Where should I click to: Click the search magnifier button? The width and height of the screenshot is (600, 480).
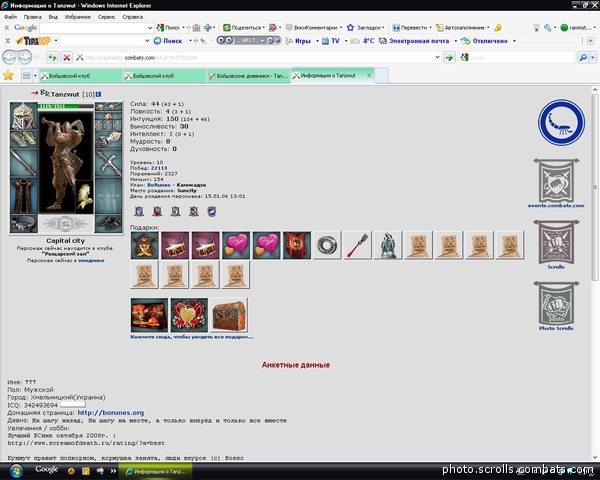583,57
